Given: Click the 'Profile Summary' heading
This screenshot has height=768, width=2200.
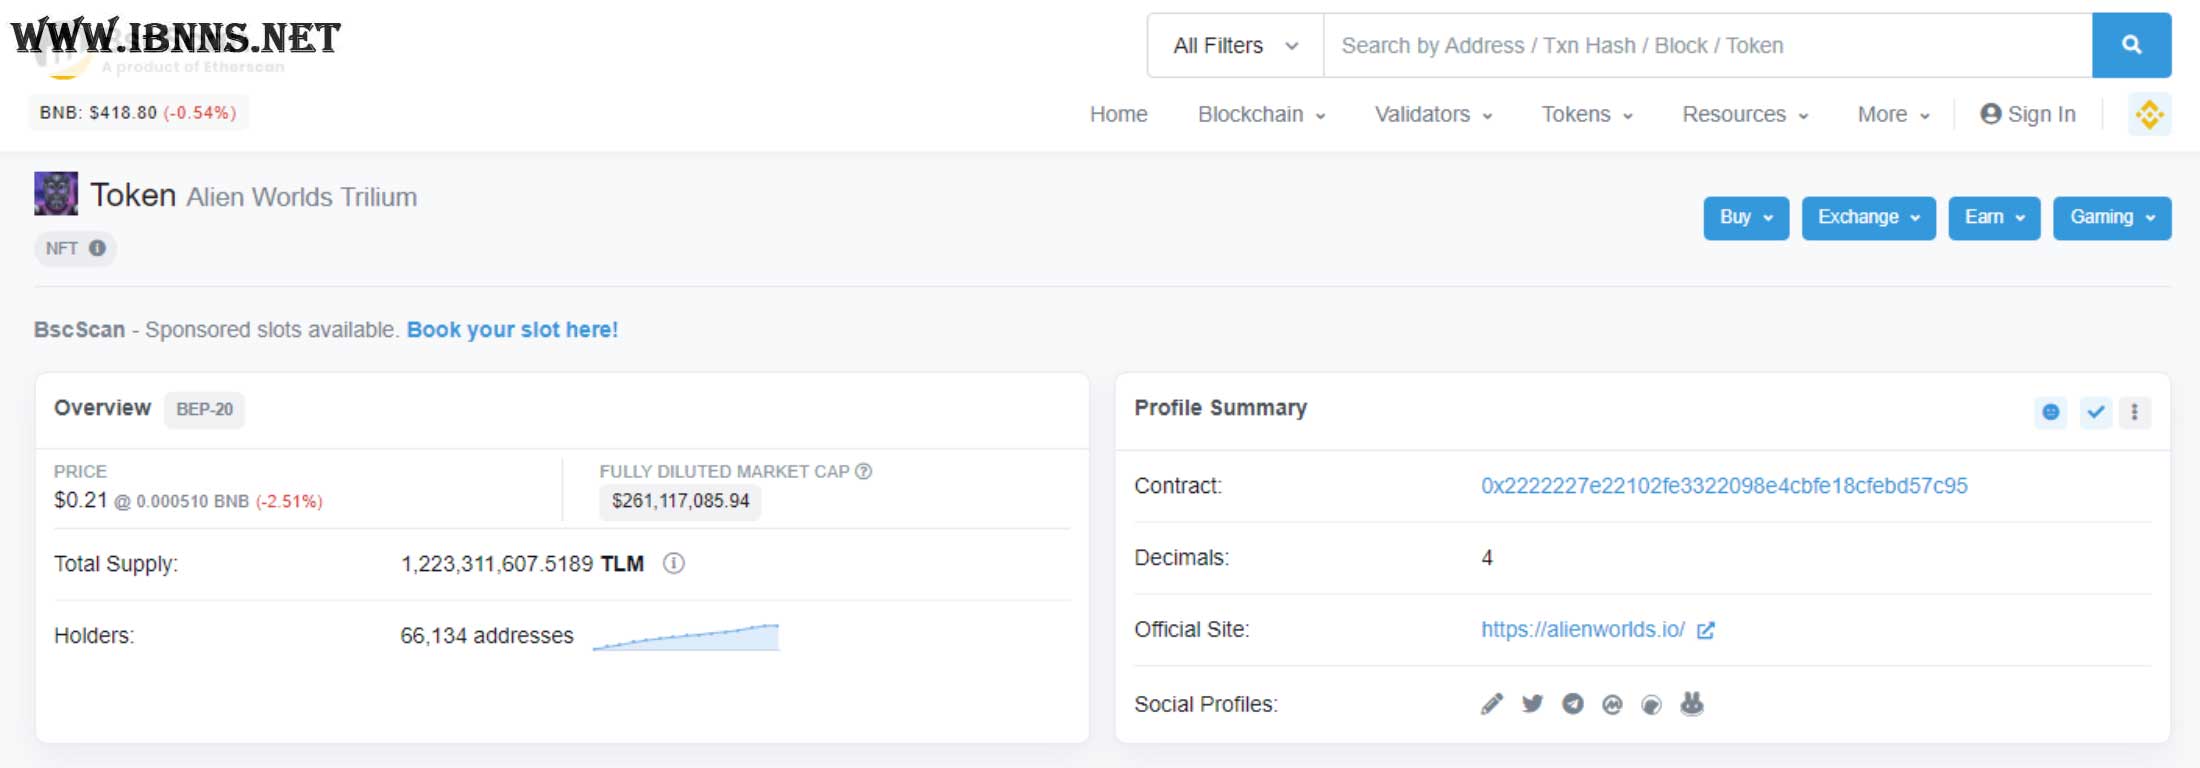Looking at the screenshot, I should [x=1221, y=408].
